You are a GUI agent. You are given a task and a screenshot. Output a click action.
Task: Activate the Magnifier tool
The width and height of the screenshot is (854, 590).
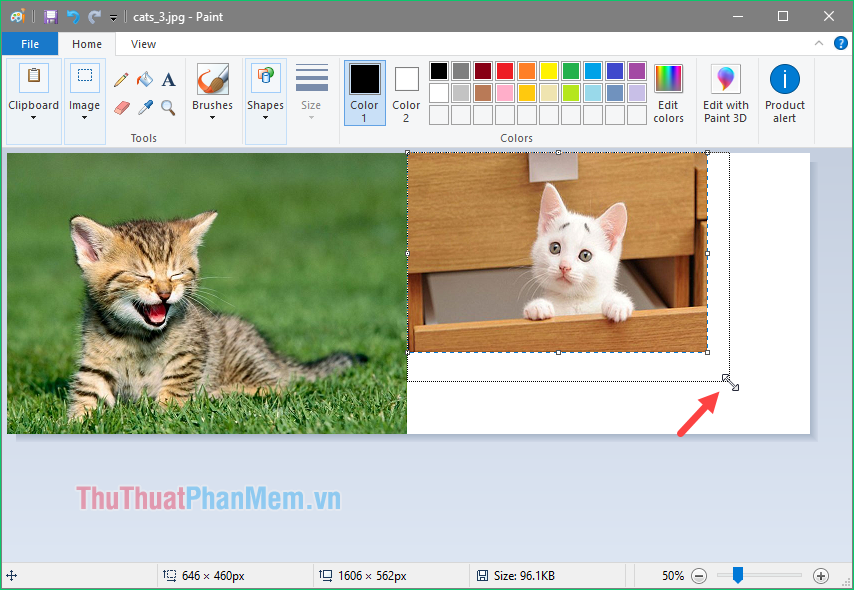pos(168,108)
